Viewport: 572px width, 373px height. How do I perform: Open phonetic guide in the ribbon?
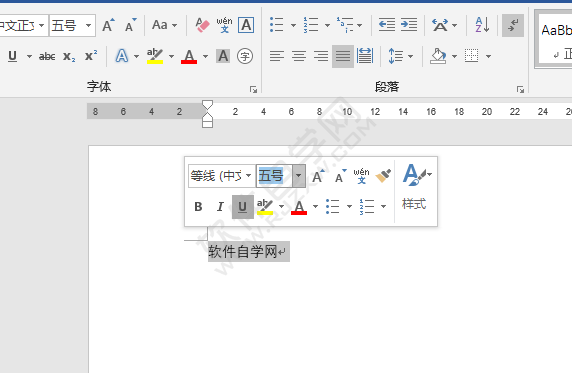pos(224,25)
